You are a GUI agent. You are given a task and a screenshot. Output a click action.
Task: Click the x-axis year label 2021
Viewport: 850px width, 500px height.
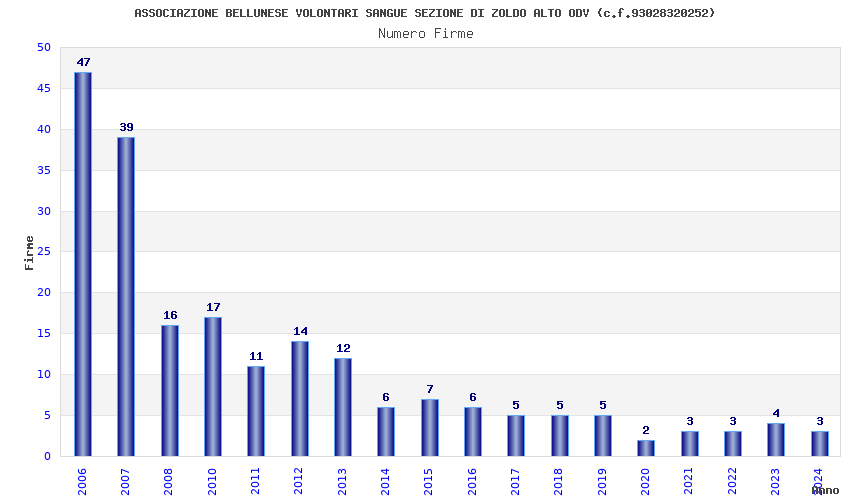point(690,482)
